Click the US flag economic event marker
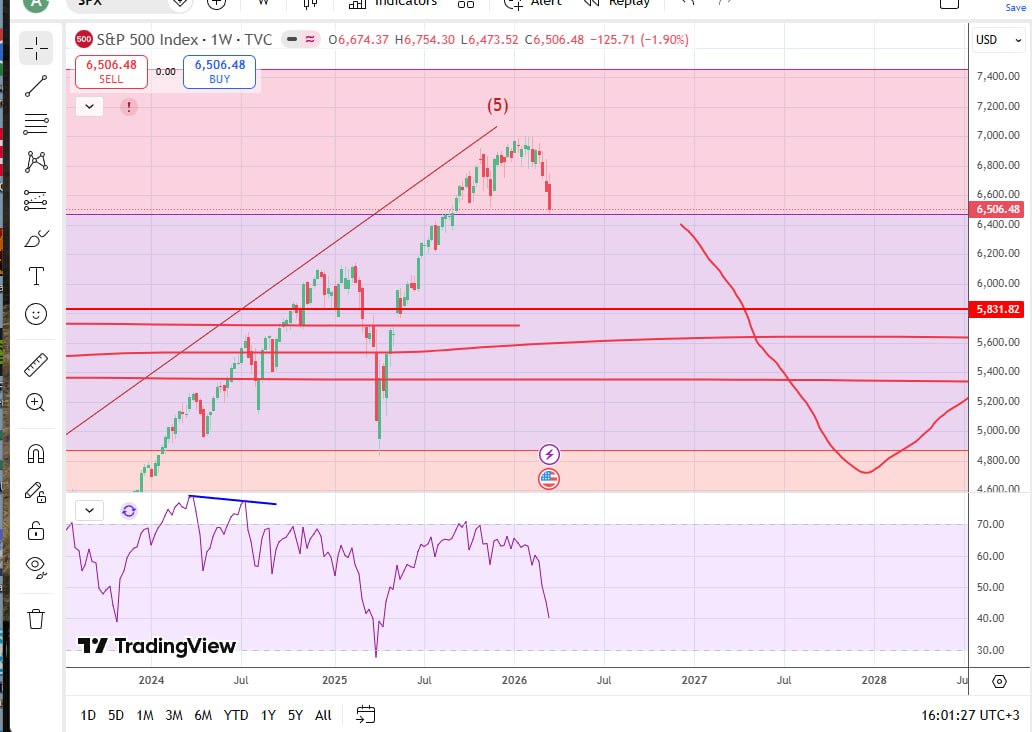Screen dimensions: 1032x732 (549, 479)
